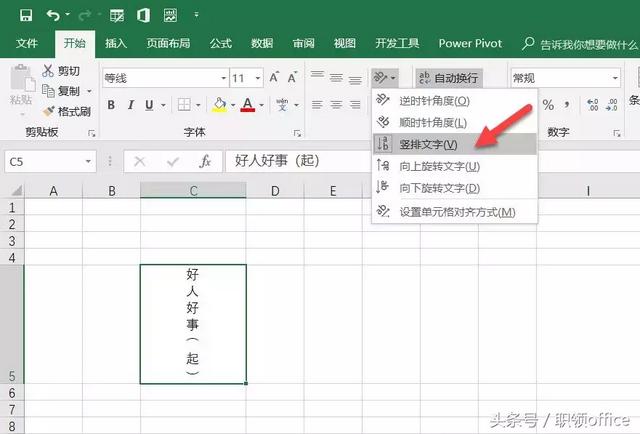Switch to 插入 Insert tab
Image resolution: width=640 pixels, height=434 pixels.
pyautogui.click(x=116, y=43)
